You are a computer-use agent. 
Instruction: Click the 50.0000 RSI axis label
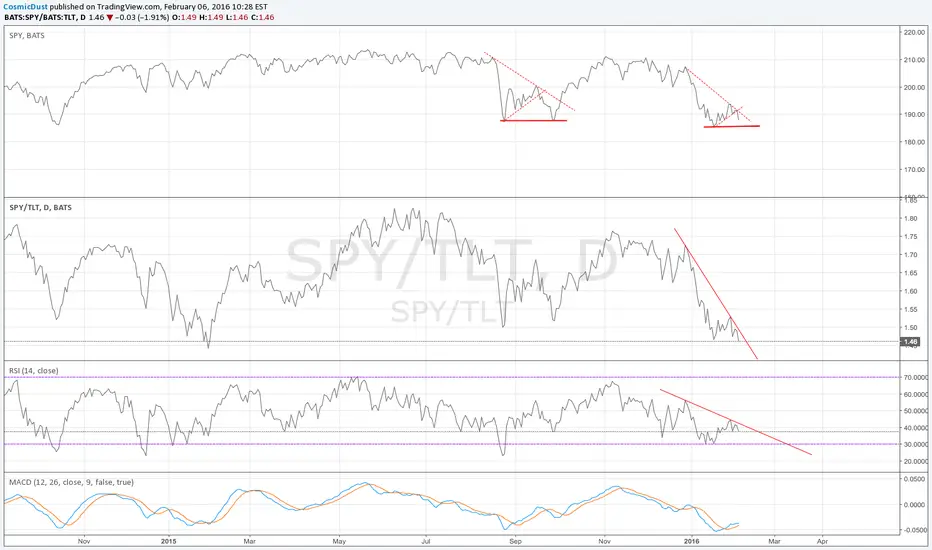pos(916,411)
